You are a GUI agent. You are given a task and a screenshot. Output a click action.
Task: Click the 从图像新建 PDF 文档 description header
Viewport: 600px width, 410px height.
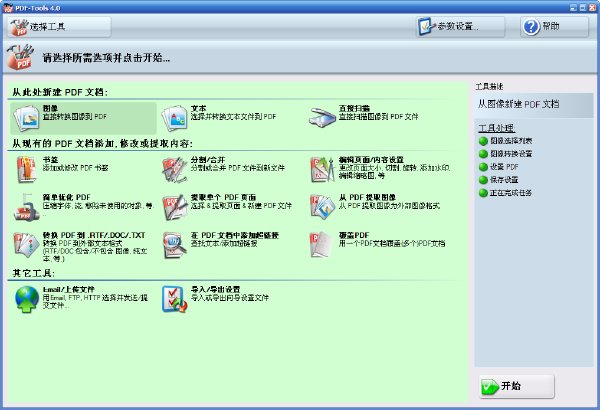pyautogui.click(x=518, y=104)
